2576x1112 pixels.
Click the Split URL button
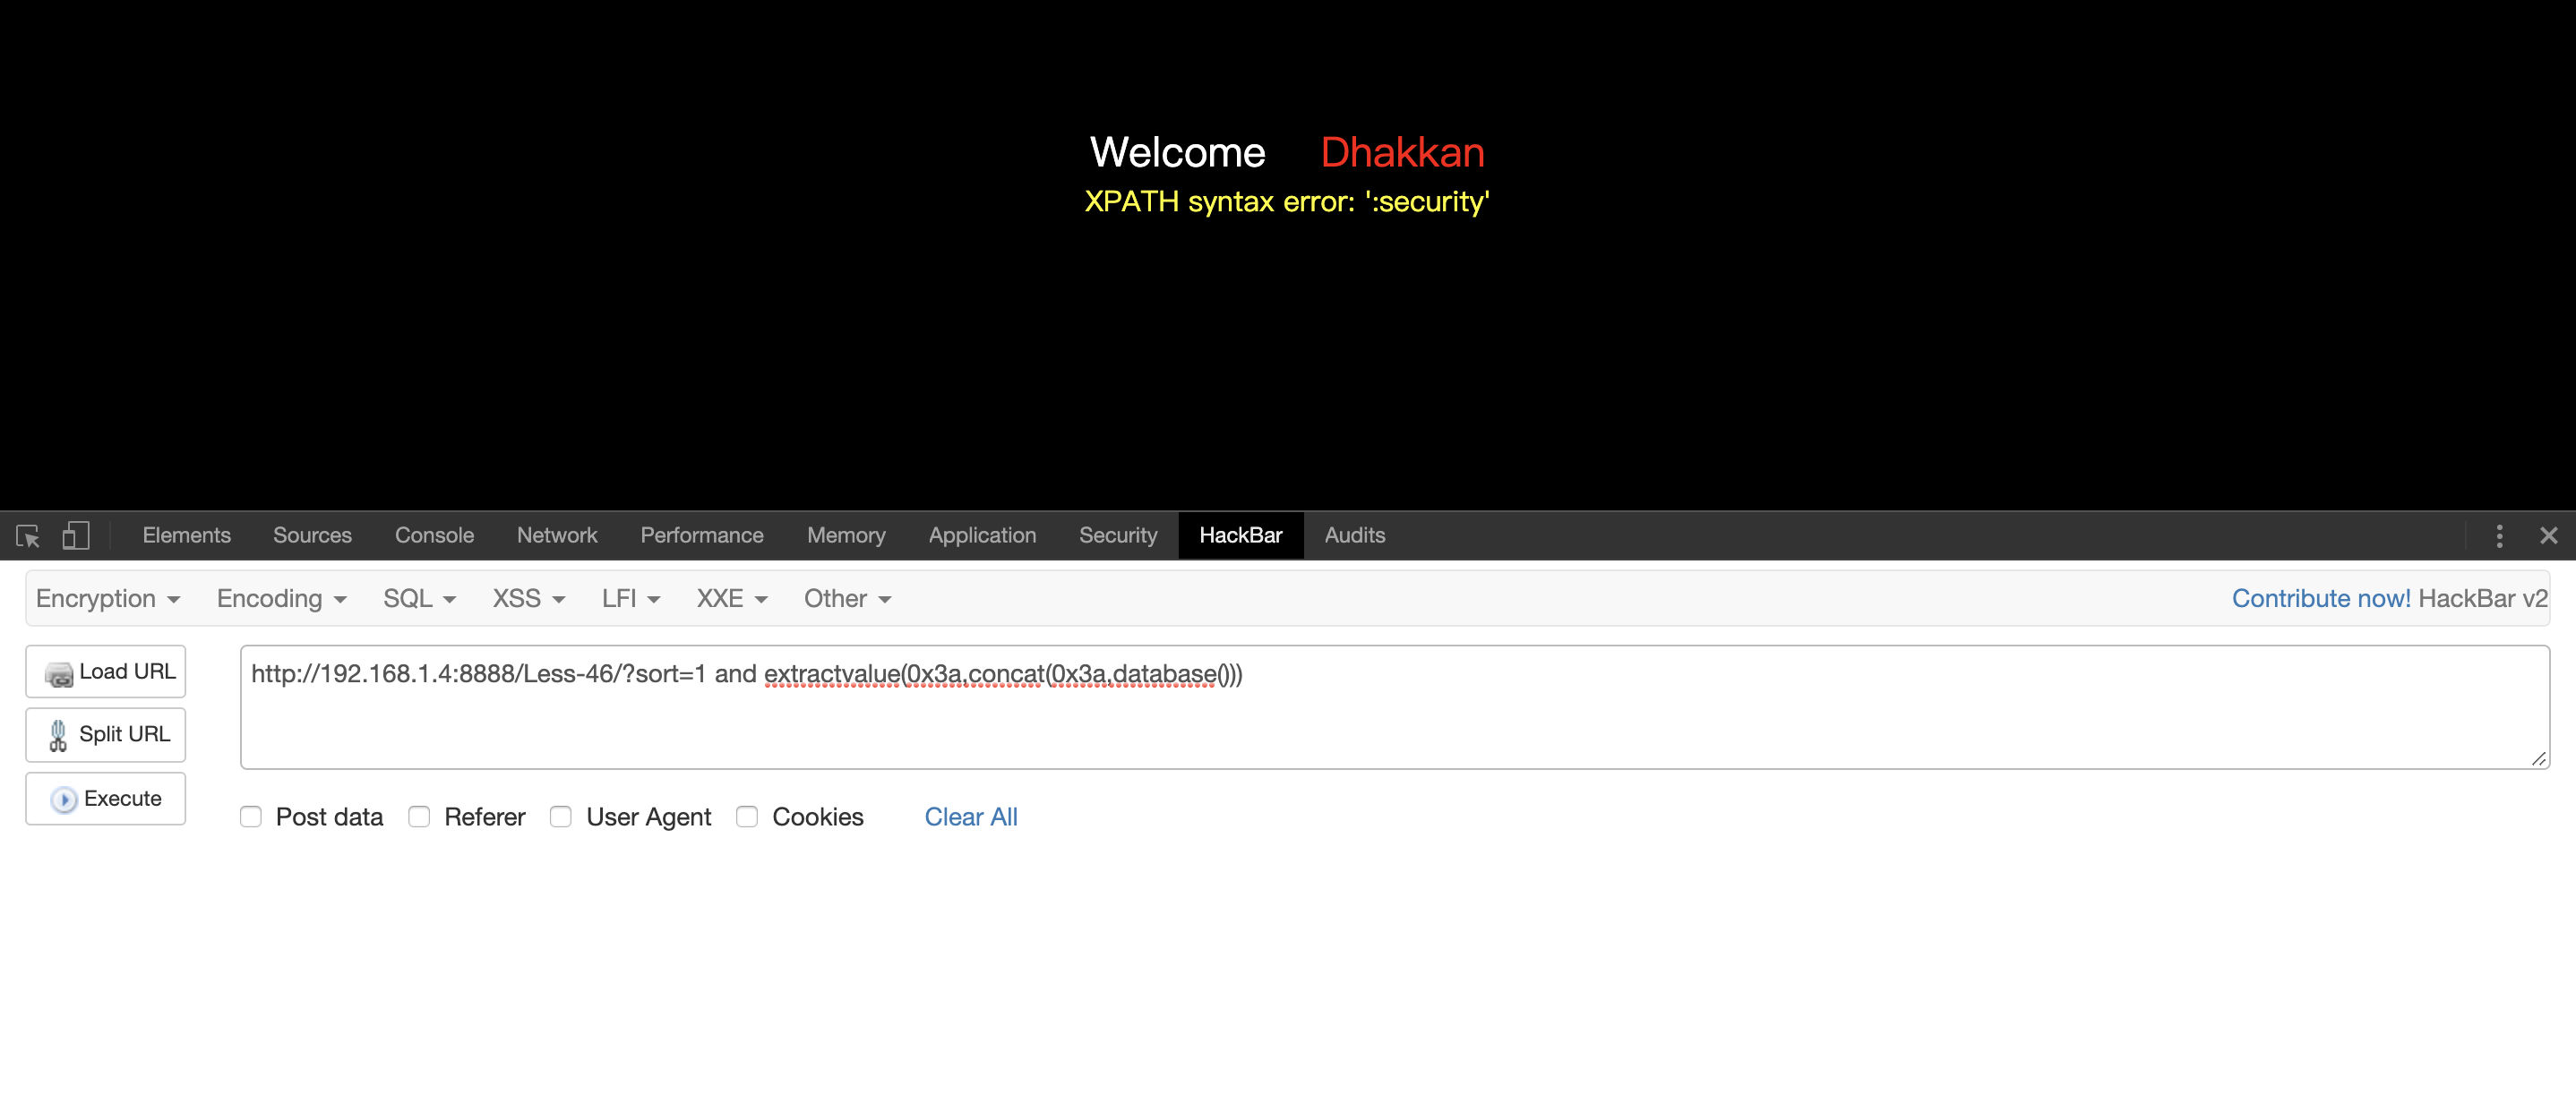pos(106,735)
